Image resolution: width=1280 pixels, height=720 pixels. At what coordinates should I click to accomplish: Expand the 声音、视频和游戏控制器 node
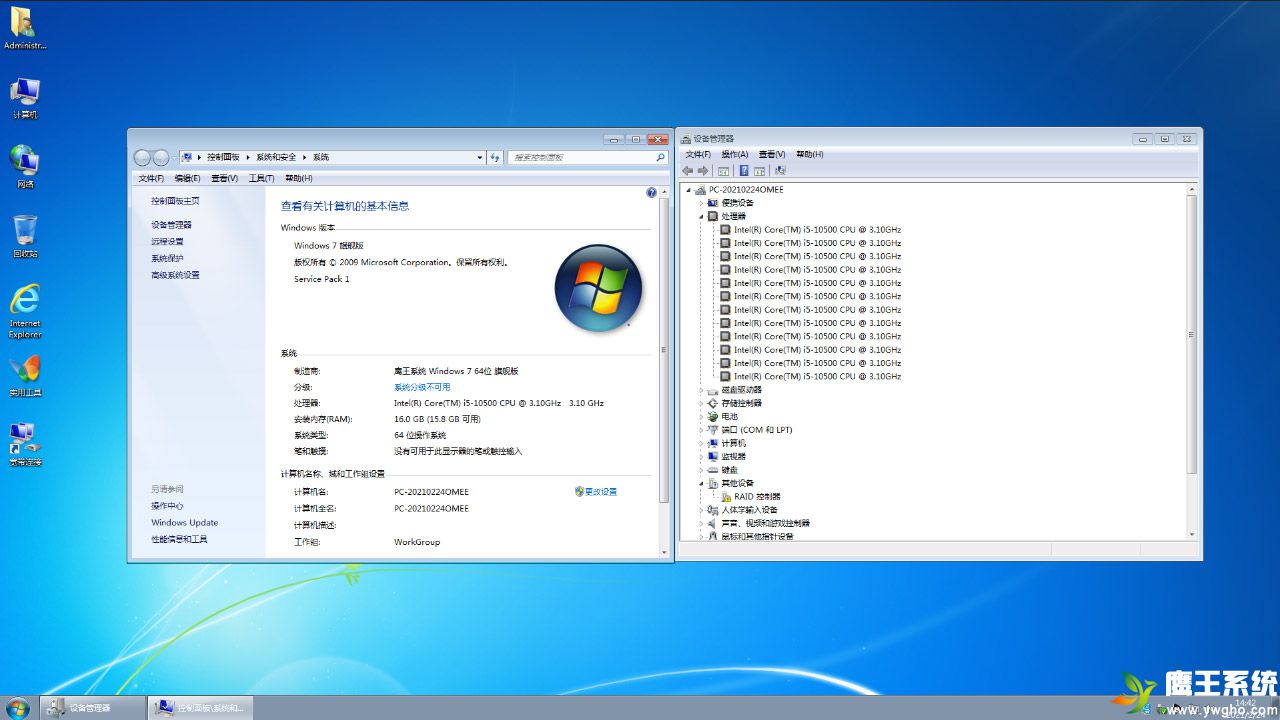click(701, 523)
